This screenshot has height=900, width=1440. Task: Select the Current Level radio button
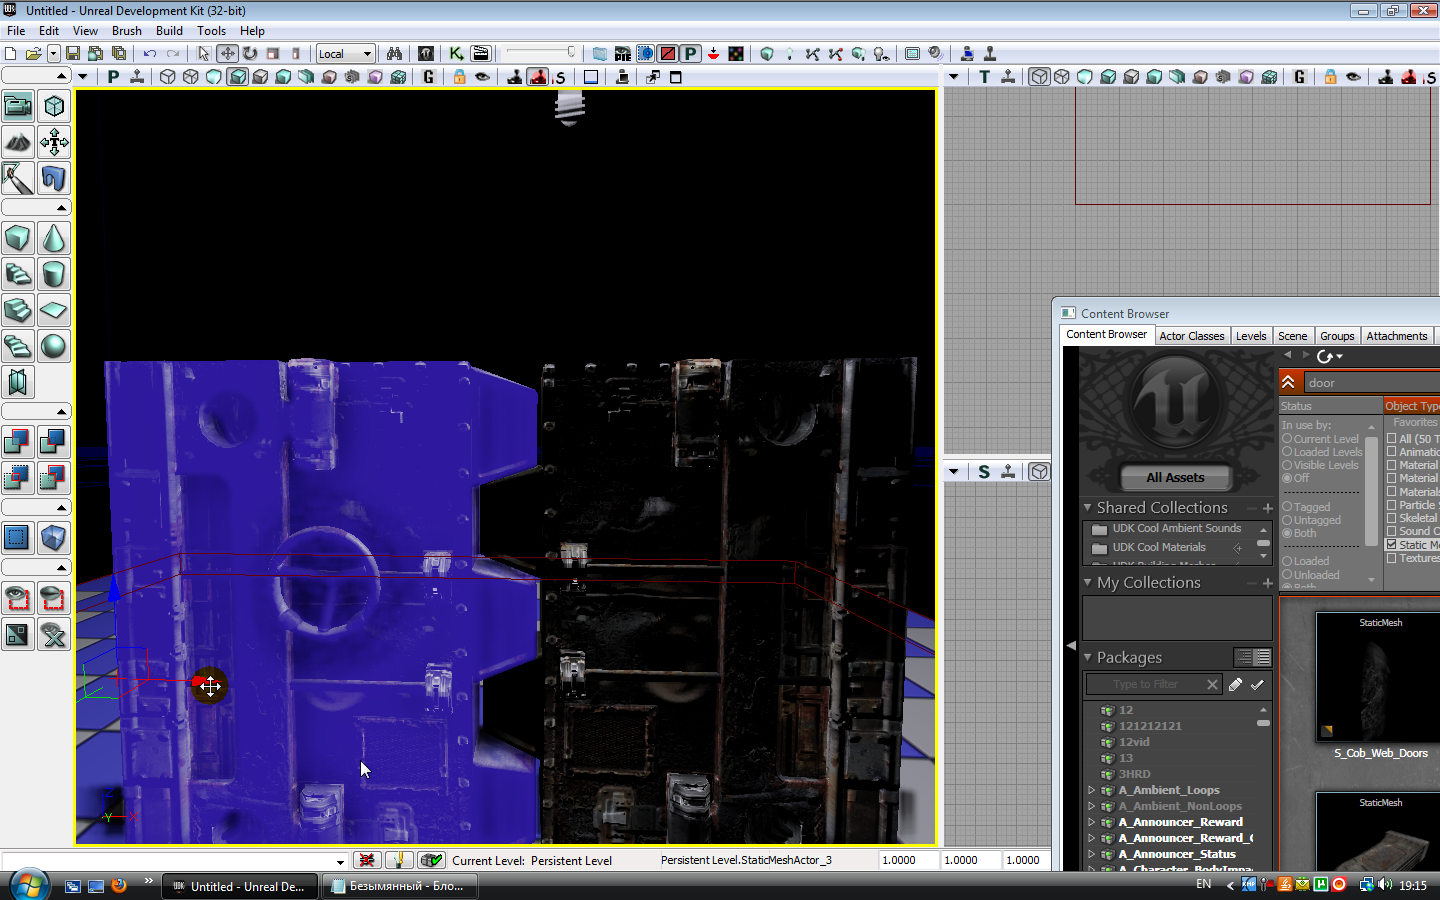pos(1287,439)
